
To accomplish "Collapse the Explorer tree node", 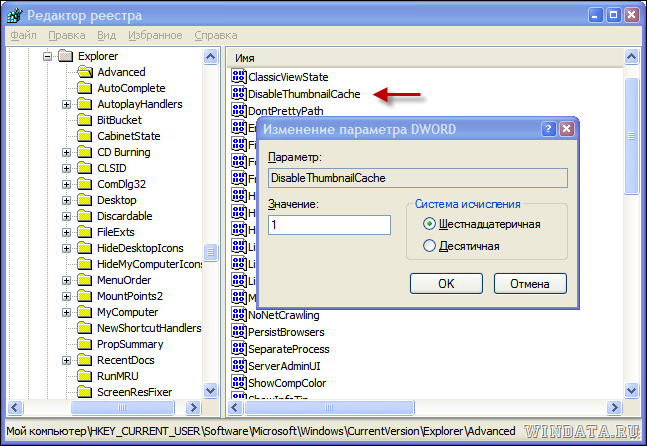I will [x=47, y=56].
